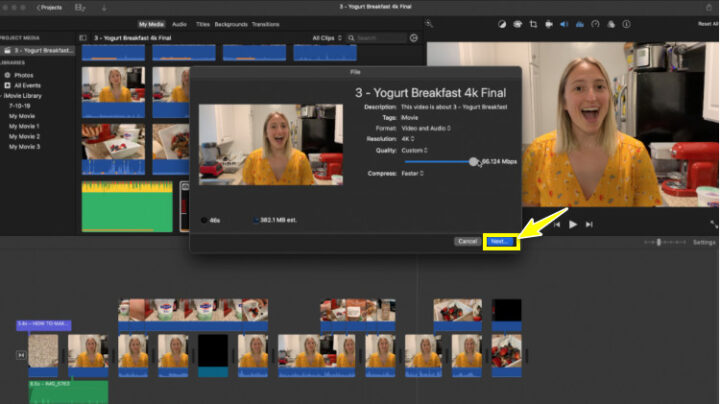
Task: Switch to My Media tab
Action: pyautogui.click(x=151, y=24)
